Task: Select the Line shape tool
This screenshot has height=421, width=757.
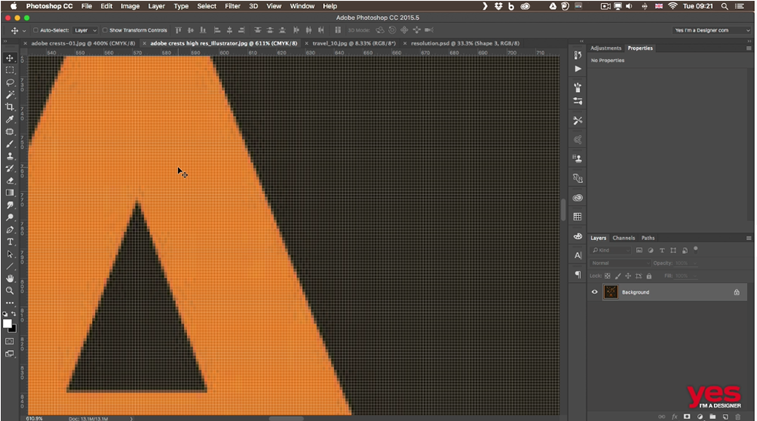Action: point(10,266)
